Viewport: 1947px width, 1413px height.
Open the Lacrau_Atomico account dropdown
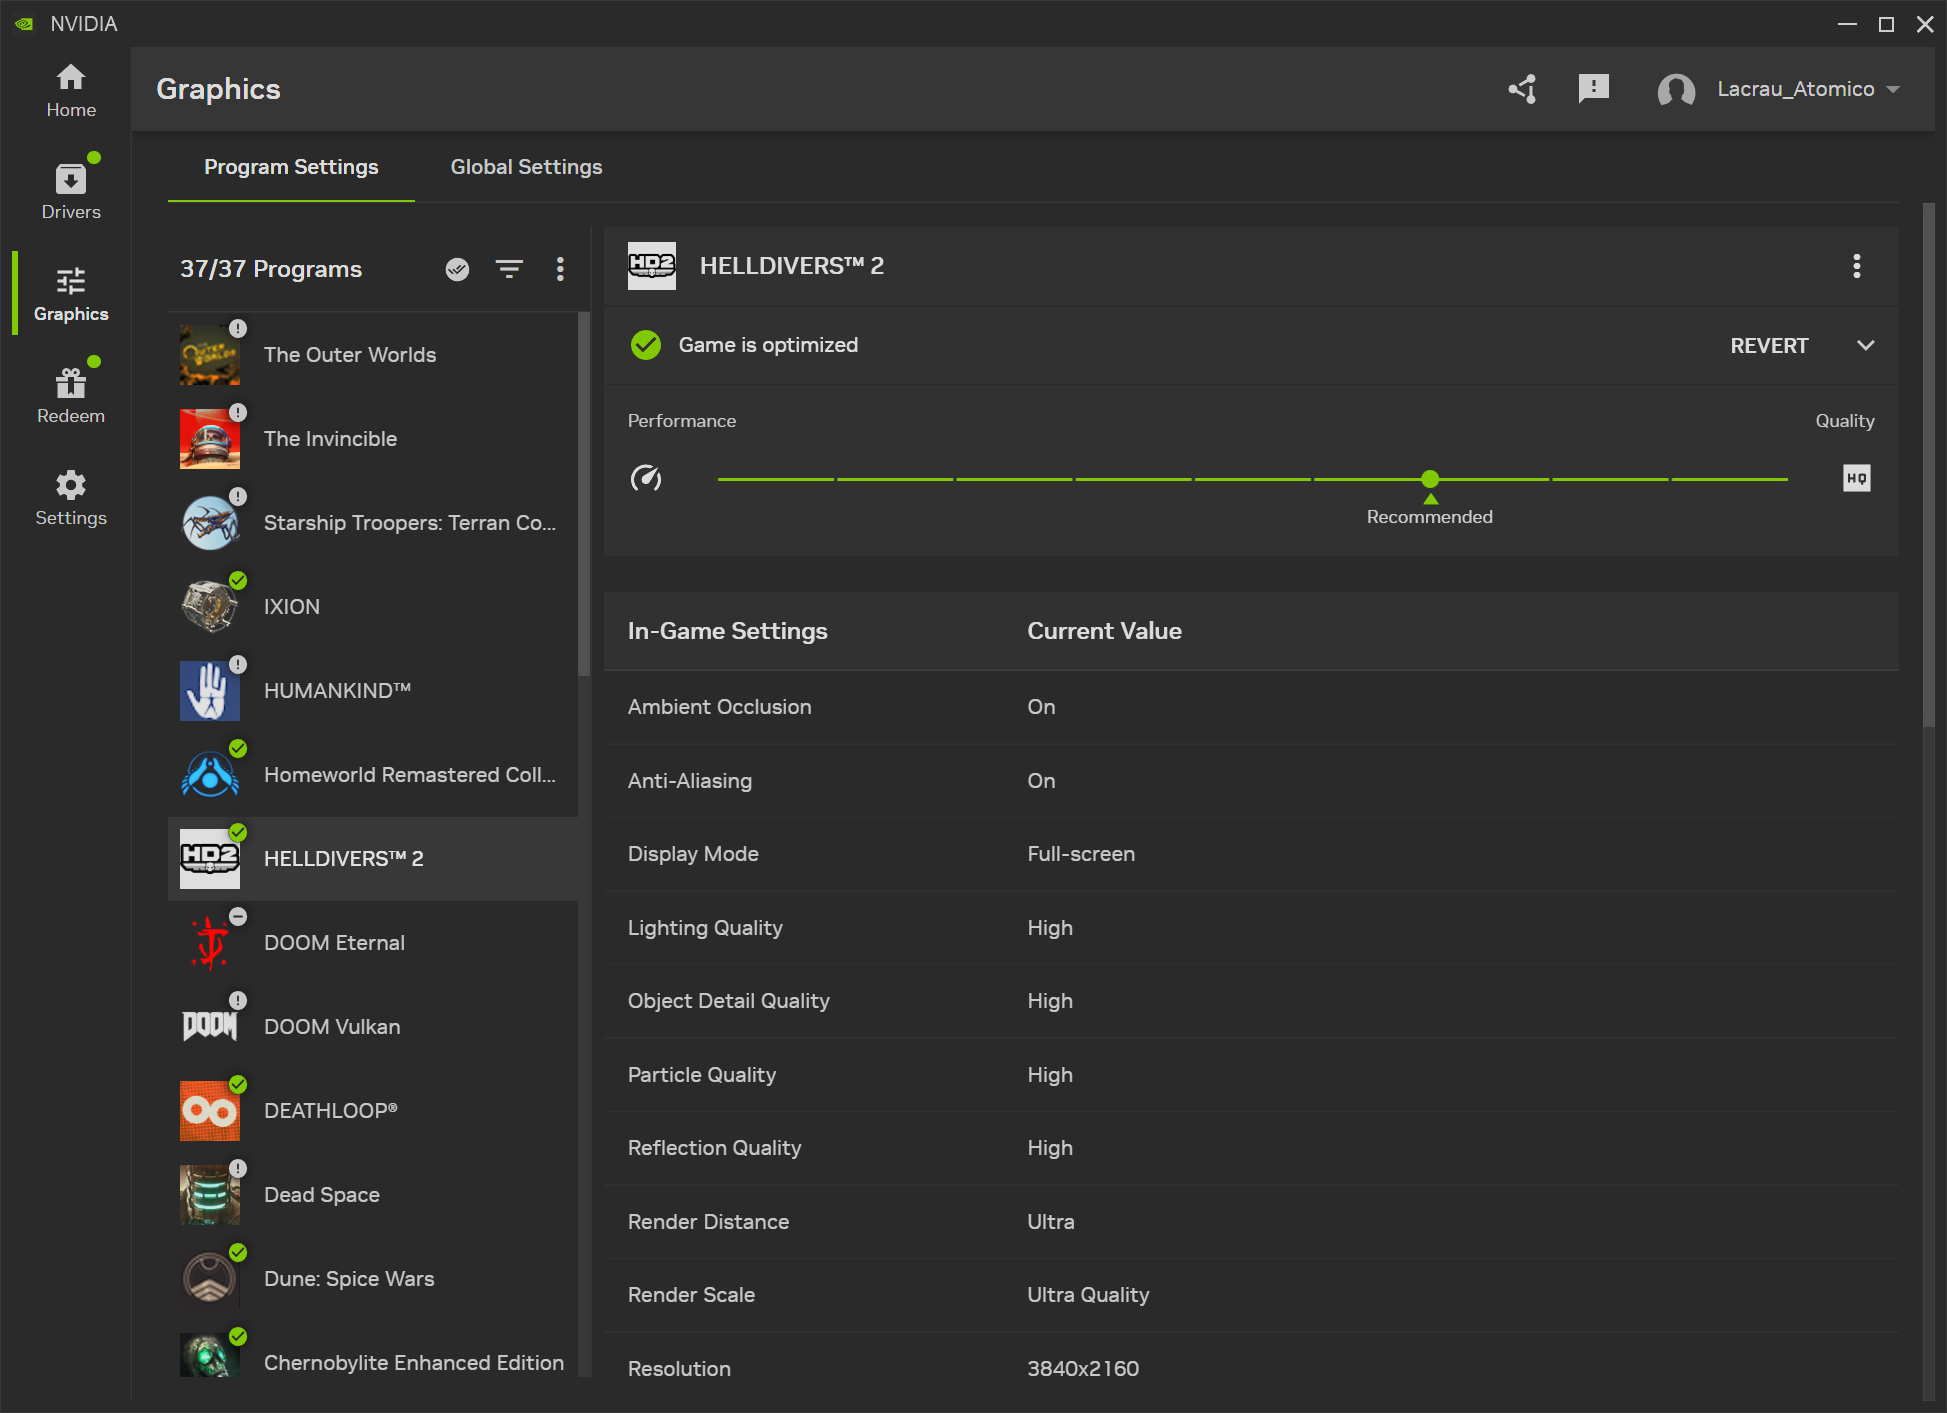[1809, 89]
